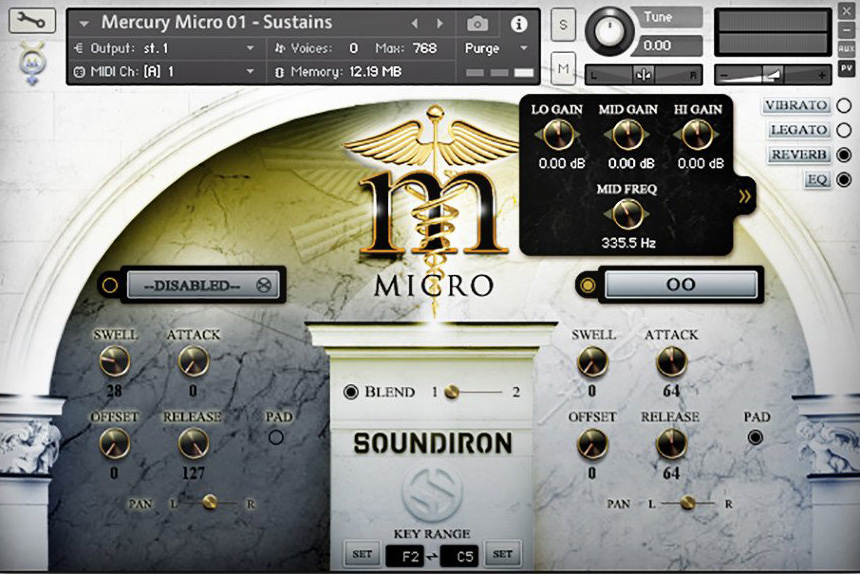Open the MIDI Ch dropdown
Image resolution: width=860 pixels, height=574 pixels.
pos(165,71)
